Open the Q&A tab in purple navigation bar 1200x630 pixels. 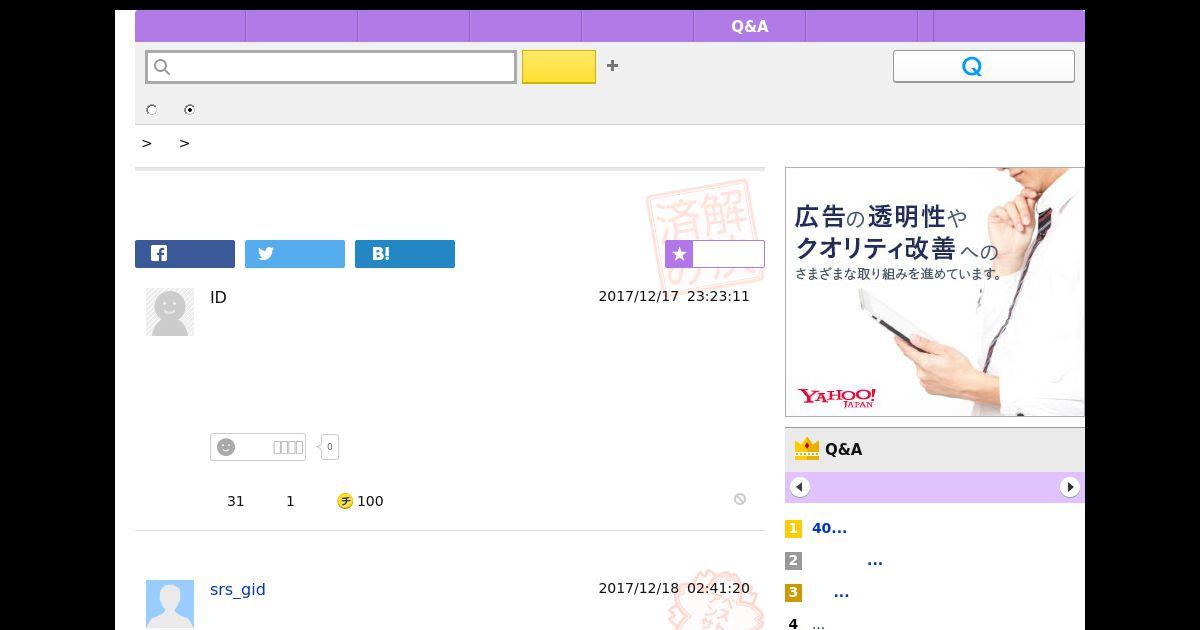750,26
